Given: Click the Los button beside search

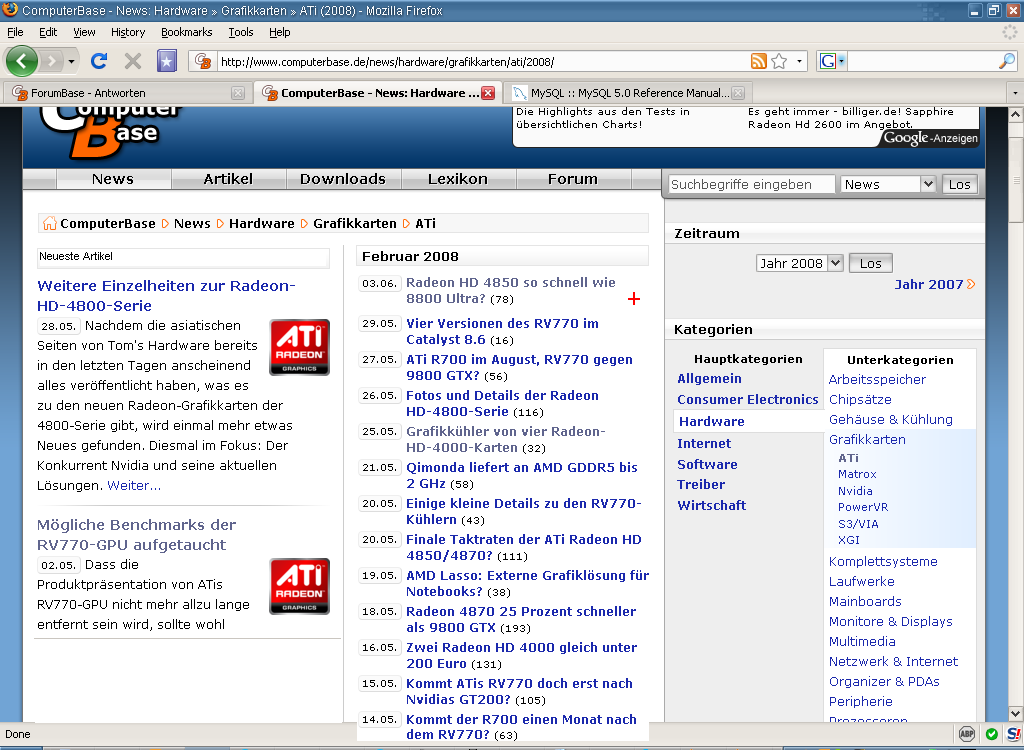Looking at the screenshot, I should 959,184.
